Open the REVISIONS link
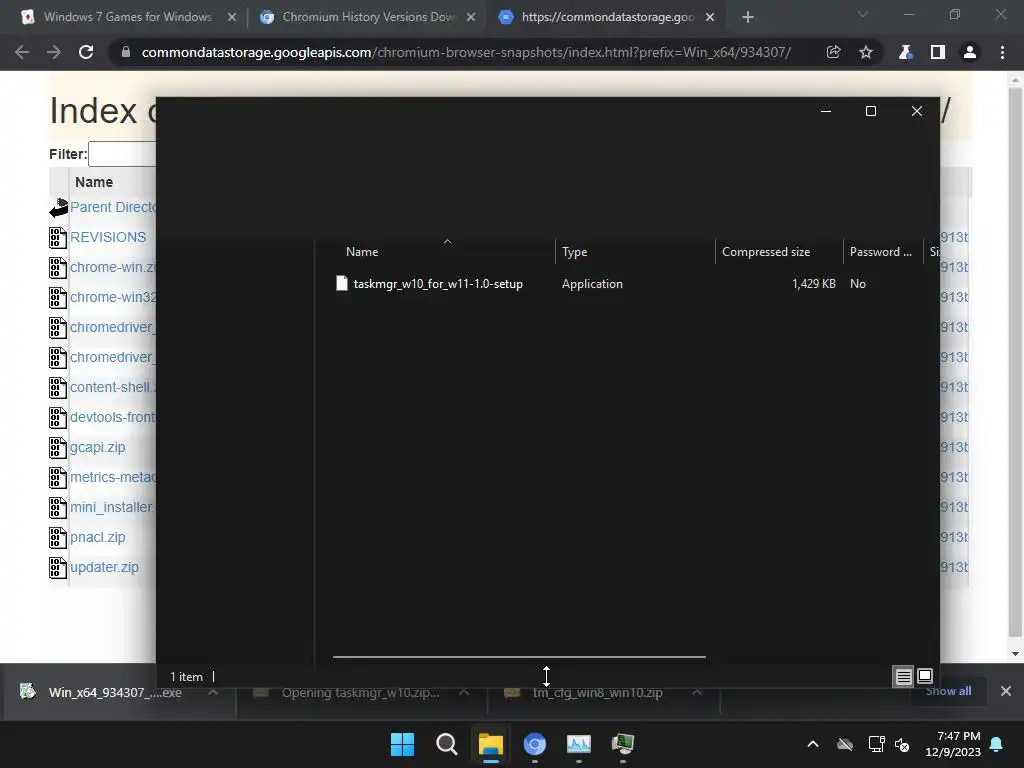Screen dimensions: 1024x768 [x=108, y=237]
